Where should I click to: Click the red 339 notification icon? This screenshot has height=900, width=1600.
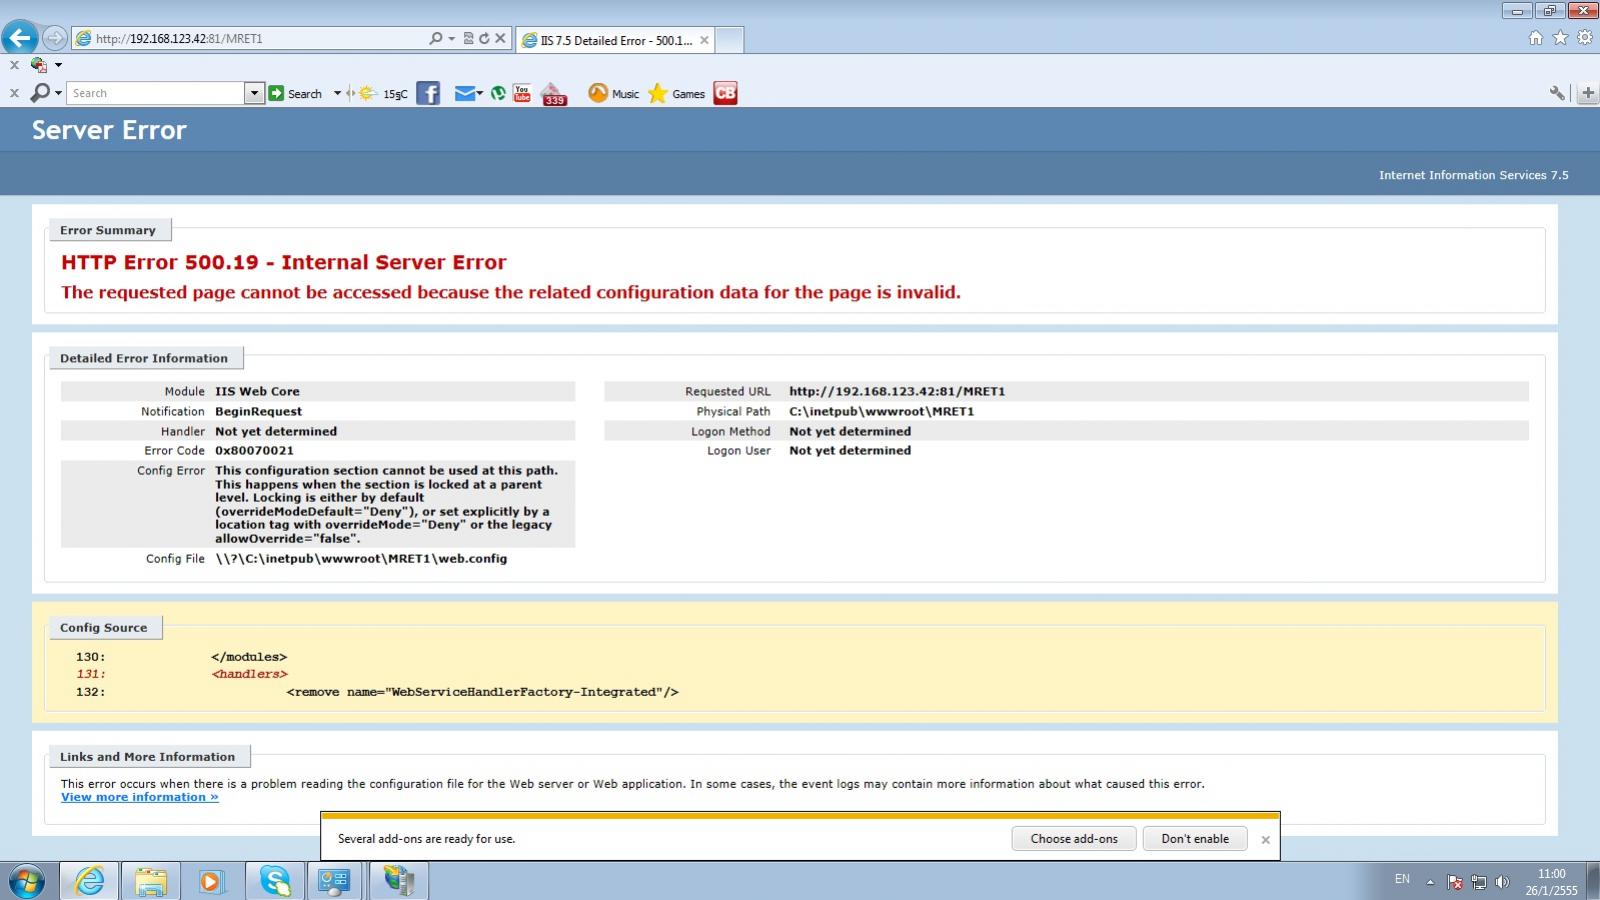click(554, 94)
